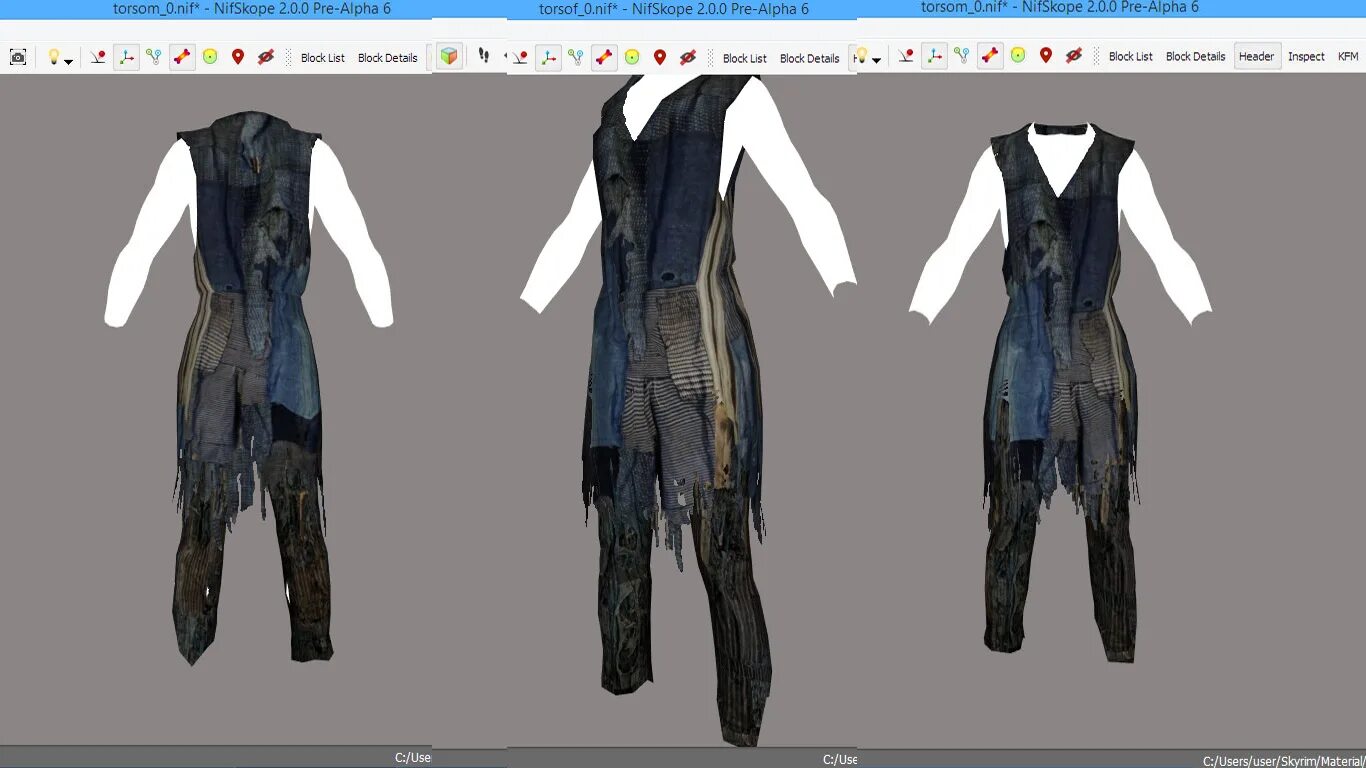This screenshot has height=768, width=1366.
Task: Open Block List in right torsom_0 window
Action: pos(1131,57)
